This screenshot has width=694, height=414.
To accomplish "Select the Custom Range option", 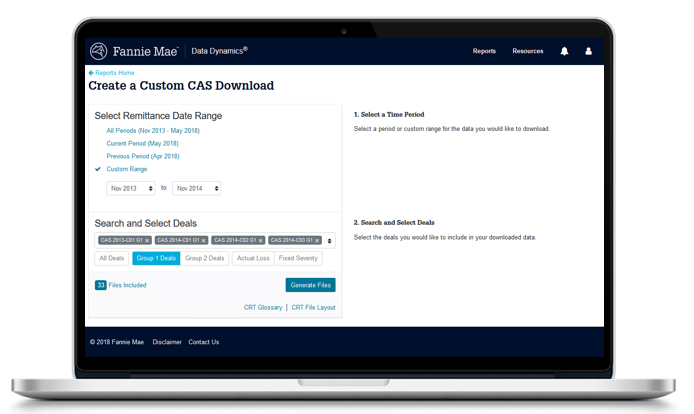I will pos(127,169).
